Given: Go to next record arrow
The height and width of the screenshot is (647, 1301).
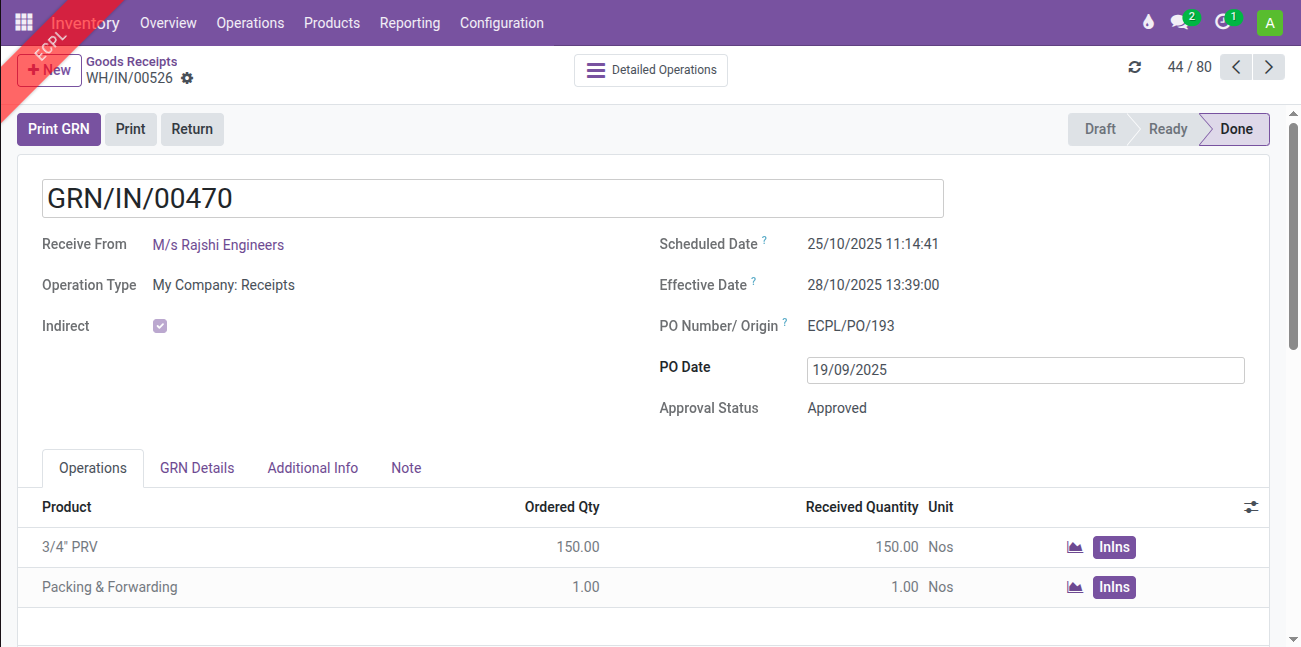Looking at the screenshot, I should point(1269,67).
